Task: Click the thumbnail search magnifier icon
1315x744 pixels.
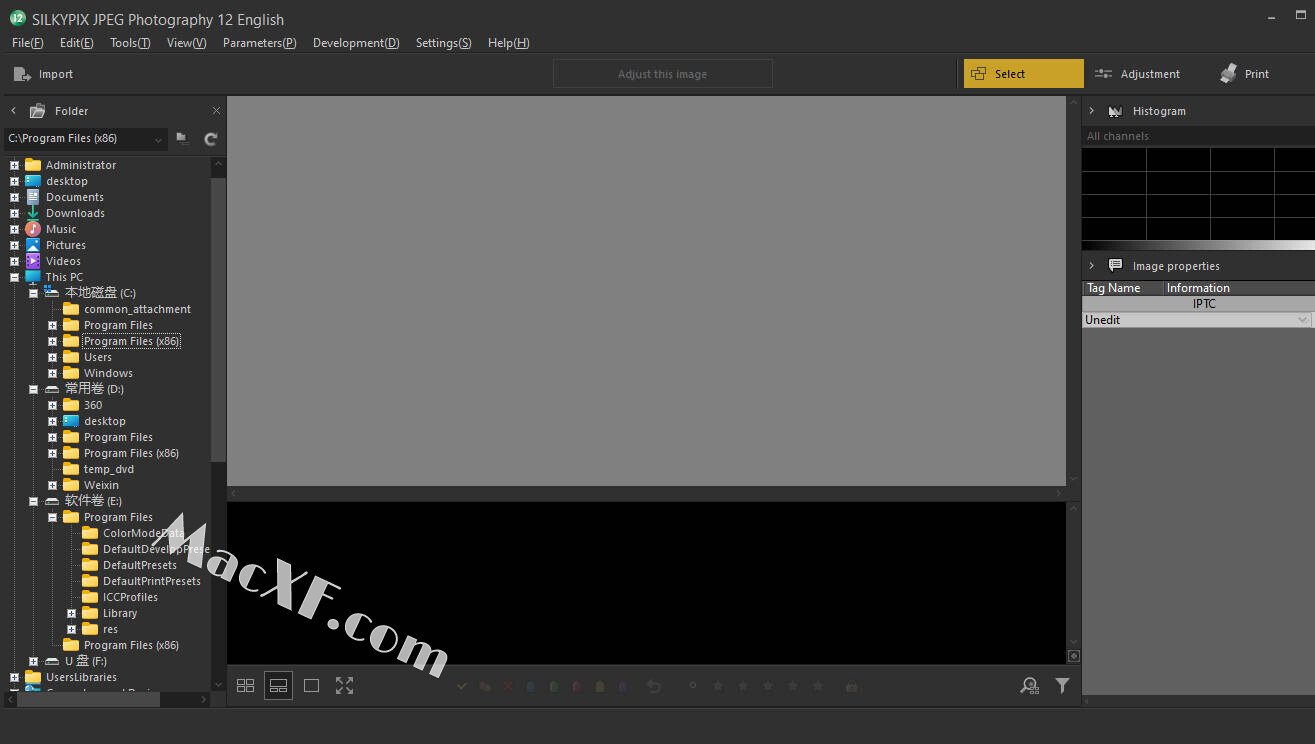Action: click(x=1029, y=686)
